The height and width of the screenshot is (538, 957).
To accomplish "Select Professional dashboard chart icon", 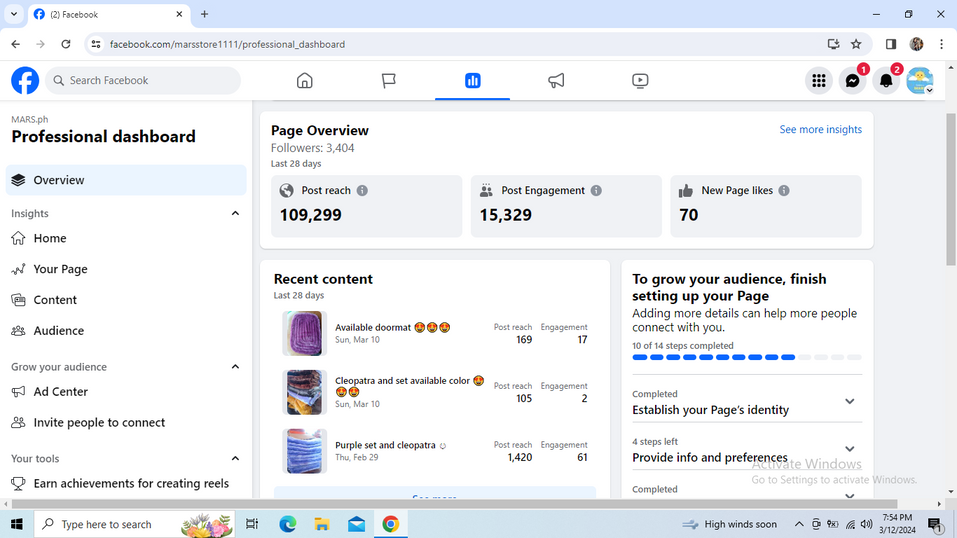I will (x=472, y=81).
